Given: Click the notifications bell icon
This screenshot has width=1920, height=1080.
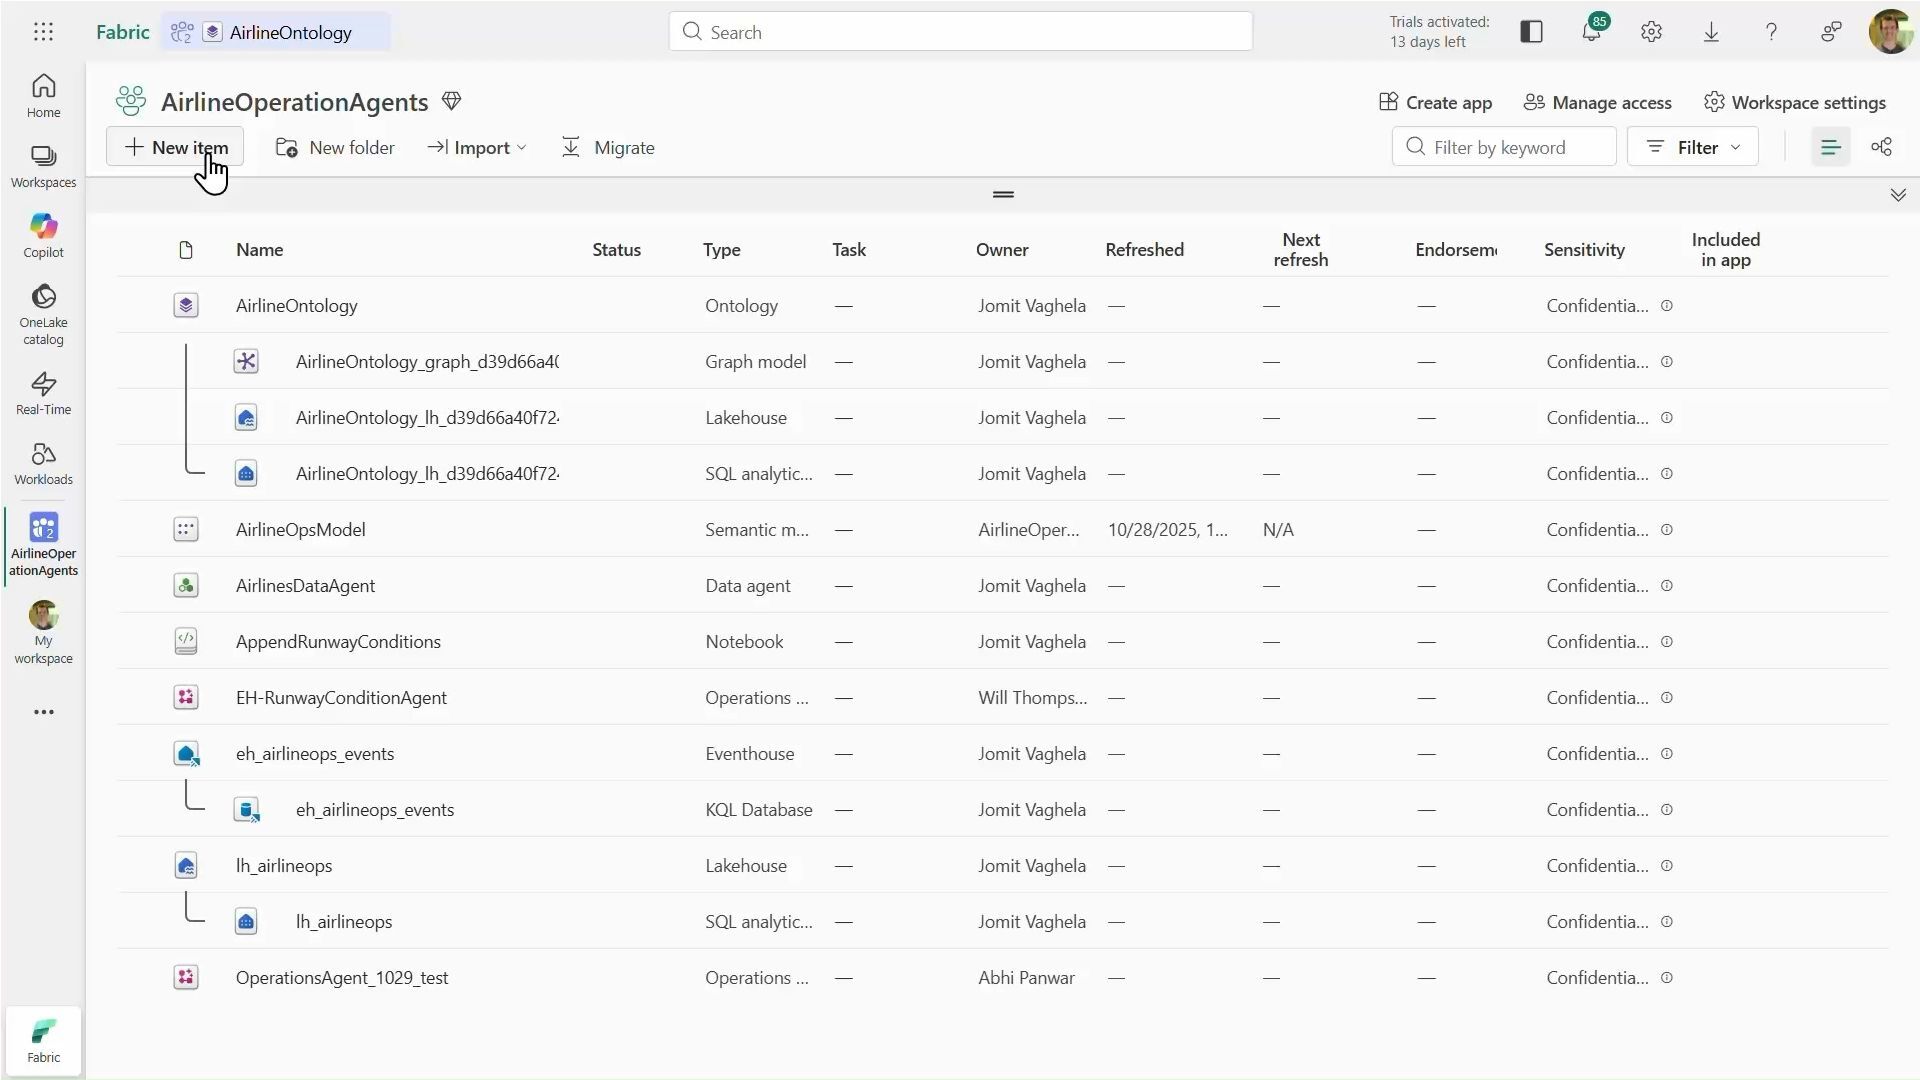Looking at the screenshot, I should pyautogui.click(x=1591, y=32).
